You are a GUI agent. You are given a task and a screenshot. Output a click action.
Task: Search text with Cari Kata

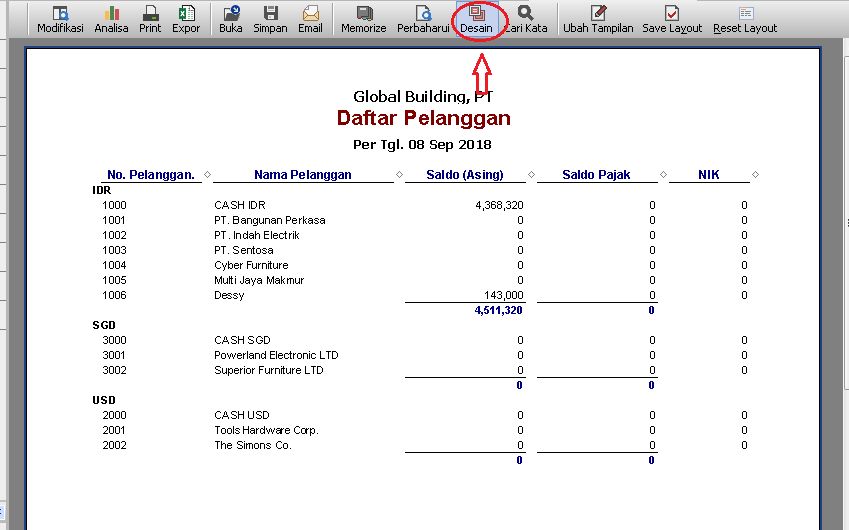click(525, 18)
